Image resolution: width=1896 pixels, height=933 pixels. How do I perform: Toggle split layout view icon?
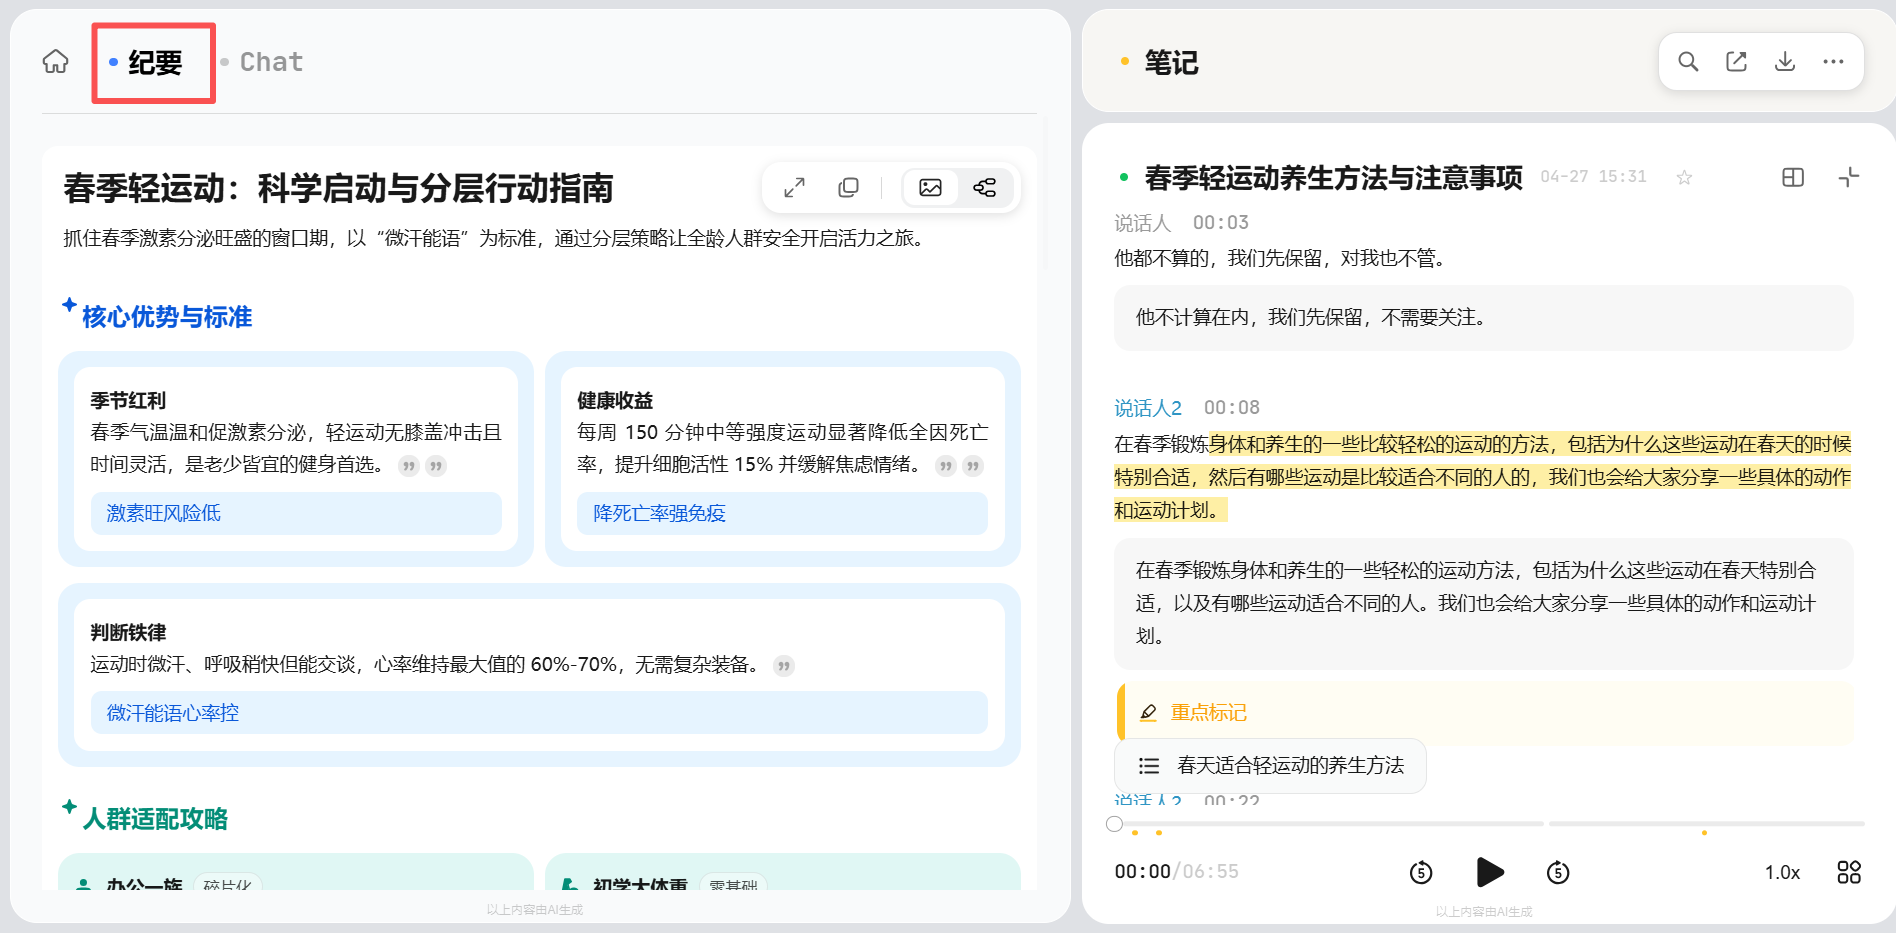pyautogui.click(x=1793, y=177)
